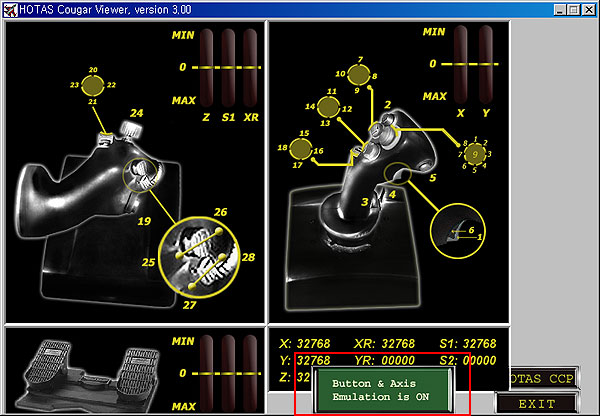Click the X axis indicator bar
This screenshot has height=416, width=600.
point(461,64)
